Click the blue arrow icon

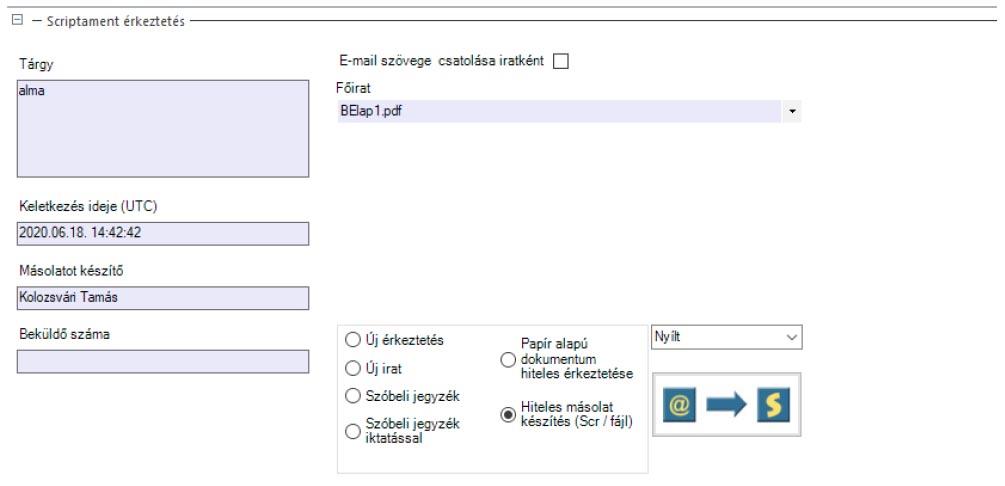[x=727, y=404]
